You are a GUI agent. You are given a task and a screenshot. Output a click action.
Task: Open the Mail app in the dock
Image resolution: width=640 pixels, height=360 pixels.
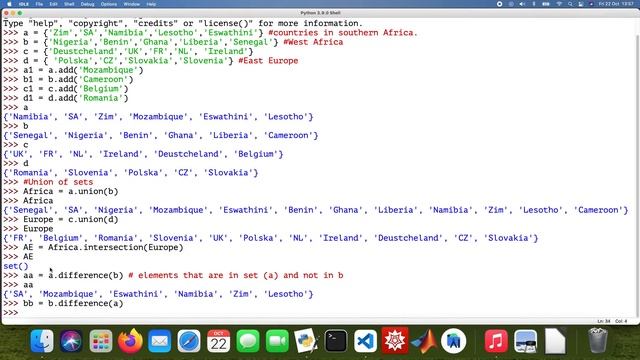[x=160, y=340]
